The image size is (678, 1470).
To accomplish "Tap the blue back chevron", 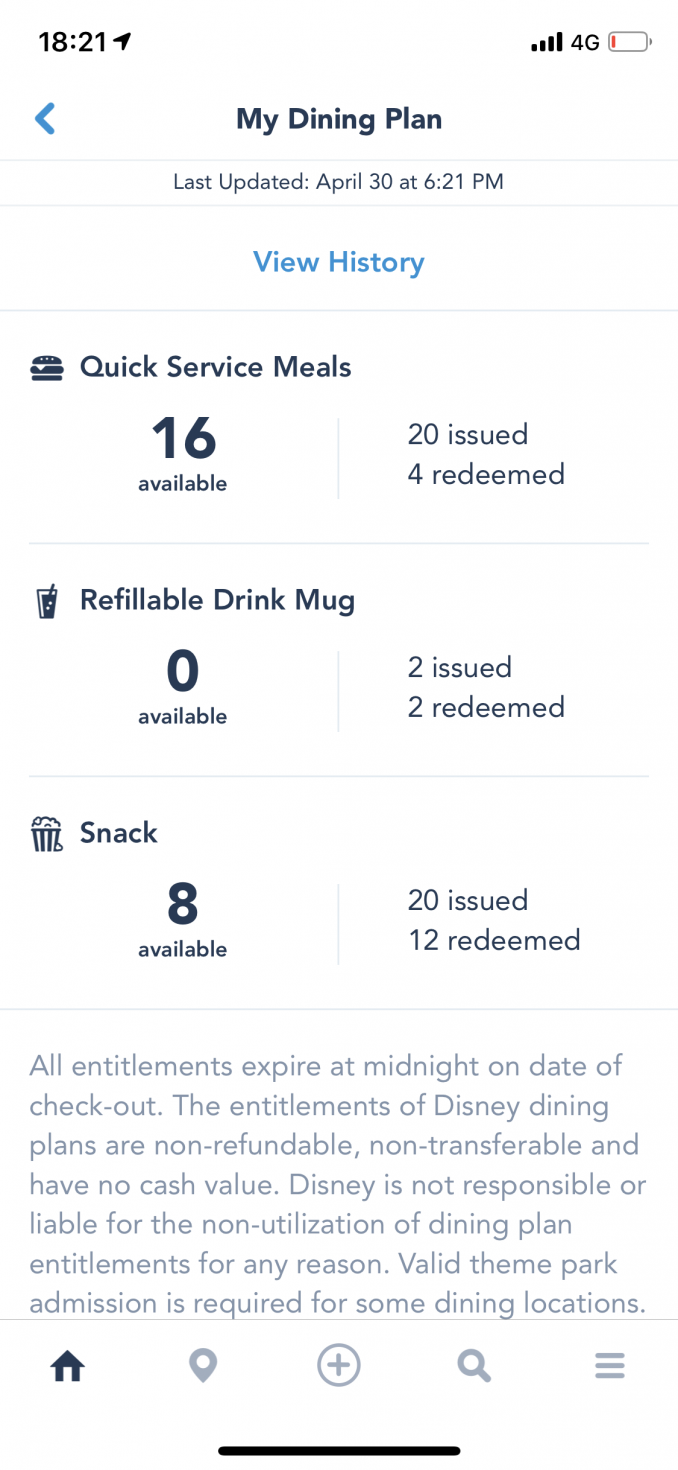I will tap(45, 118).
